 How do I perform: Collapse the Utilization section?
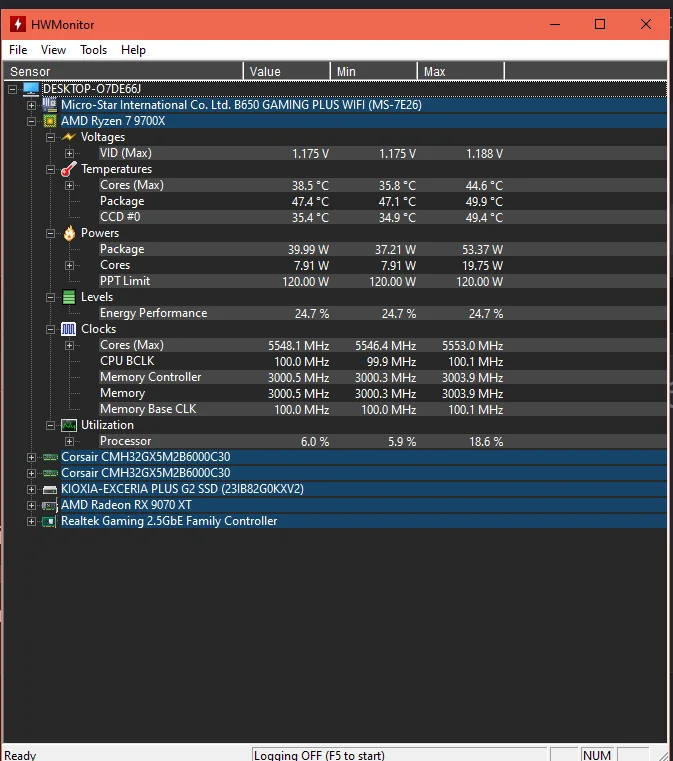pos(50,426)
